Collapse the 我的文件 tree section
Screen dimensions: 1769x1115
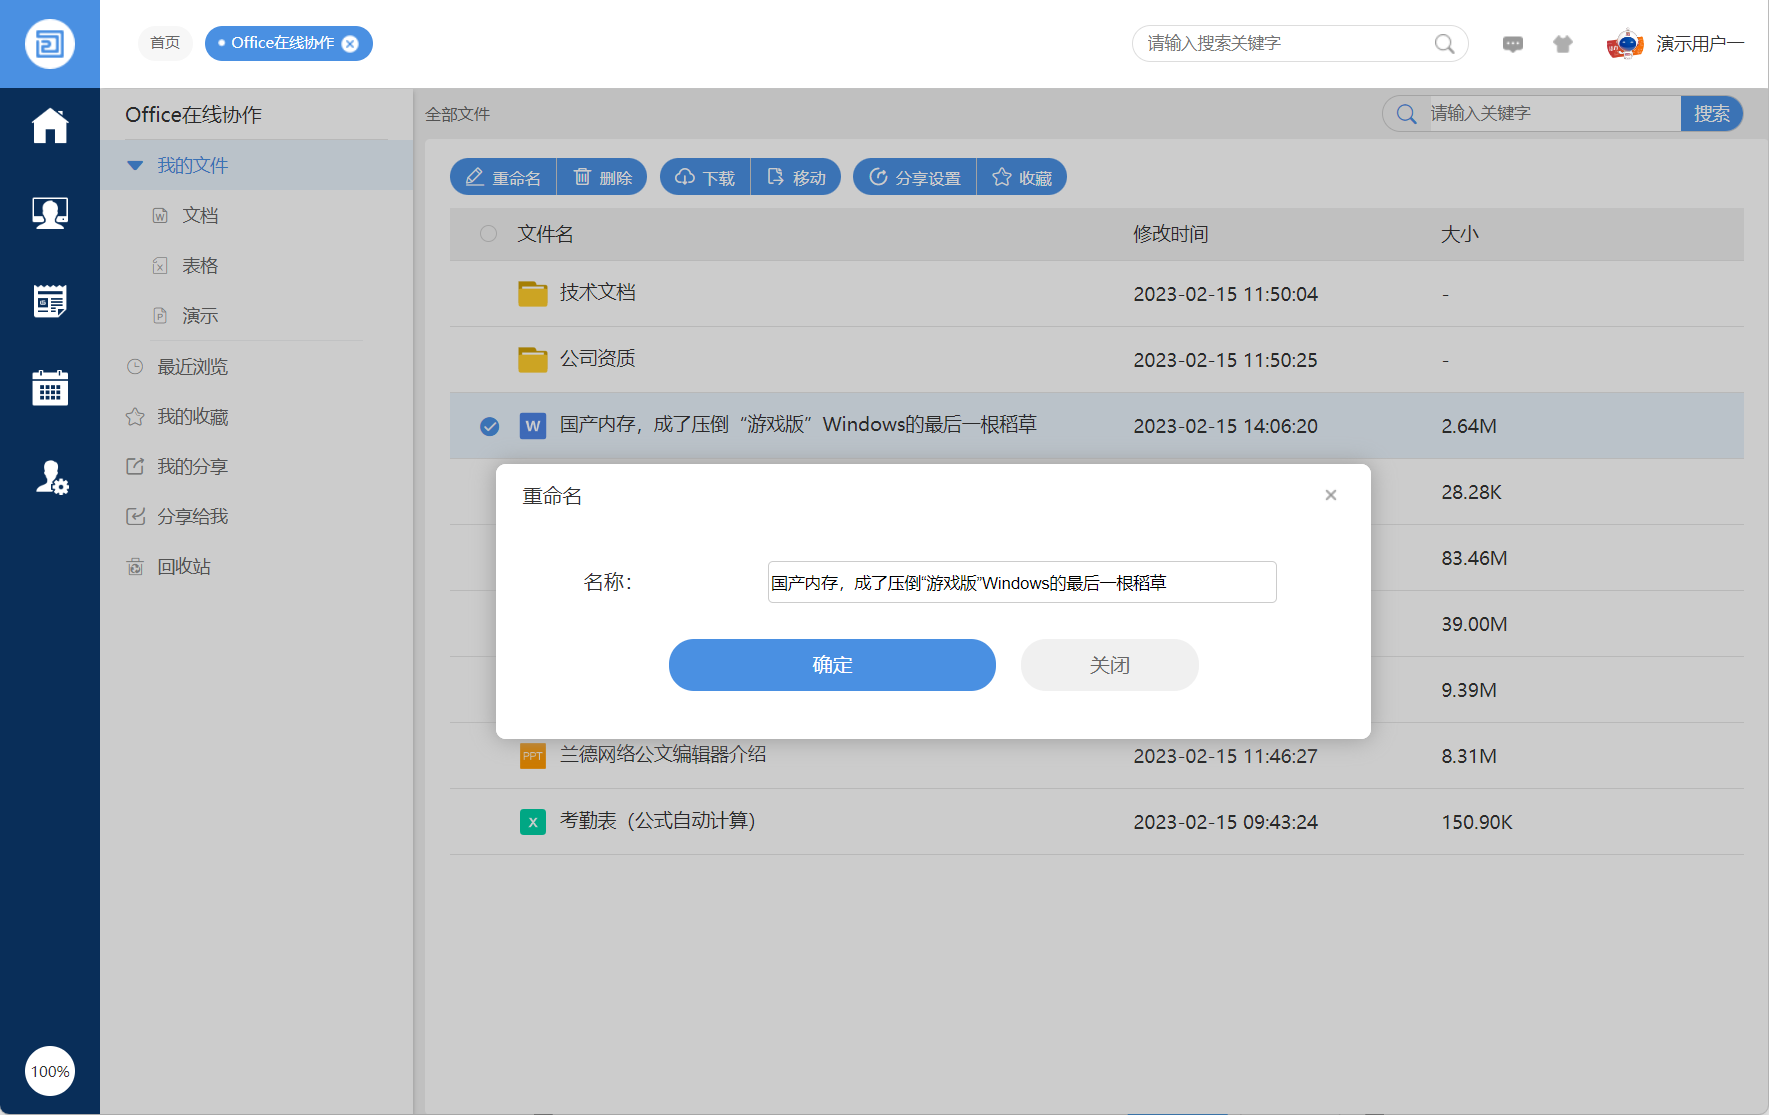tap(135, 166)
